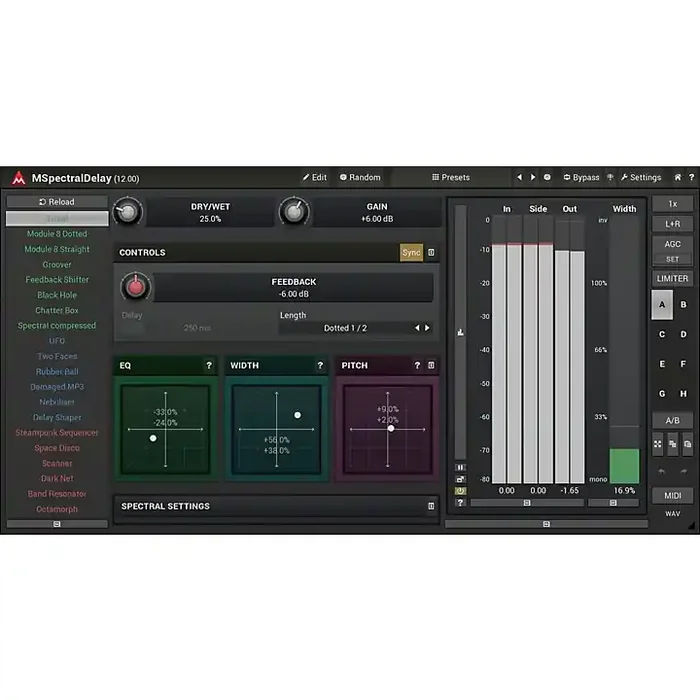The height and width of the screenshot is (700, 700).
Task: Click the red FEEDBACK knob
Action: (136, 287)
